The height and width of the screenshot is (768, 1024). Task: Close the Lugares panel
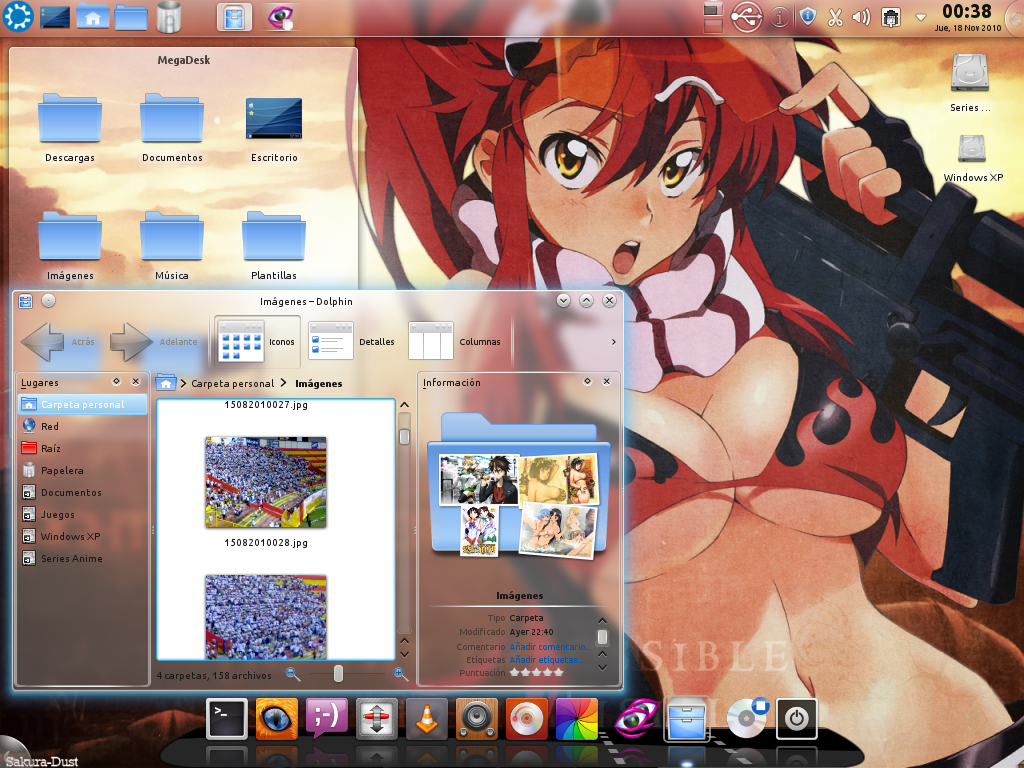(x=136, y=381)
